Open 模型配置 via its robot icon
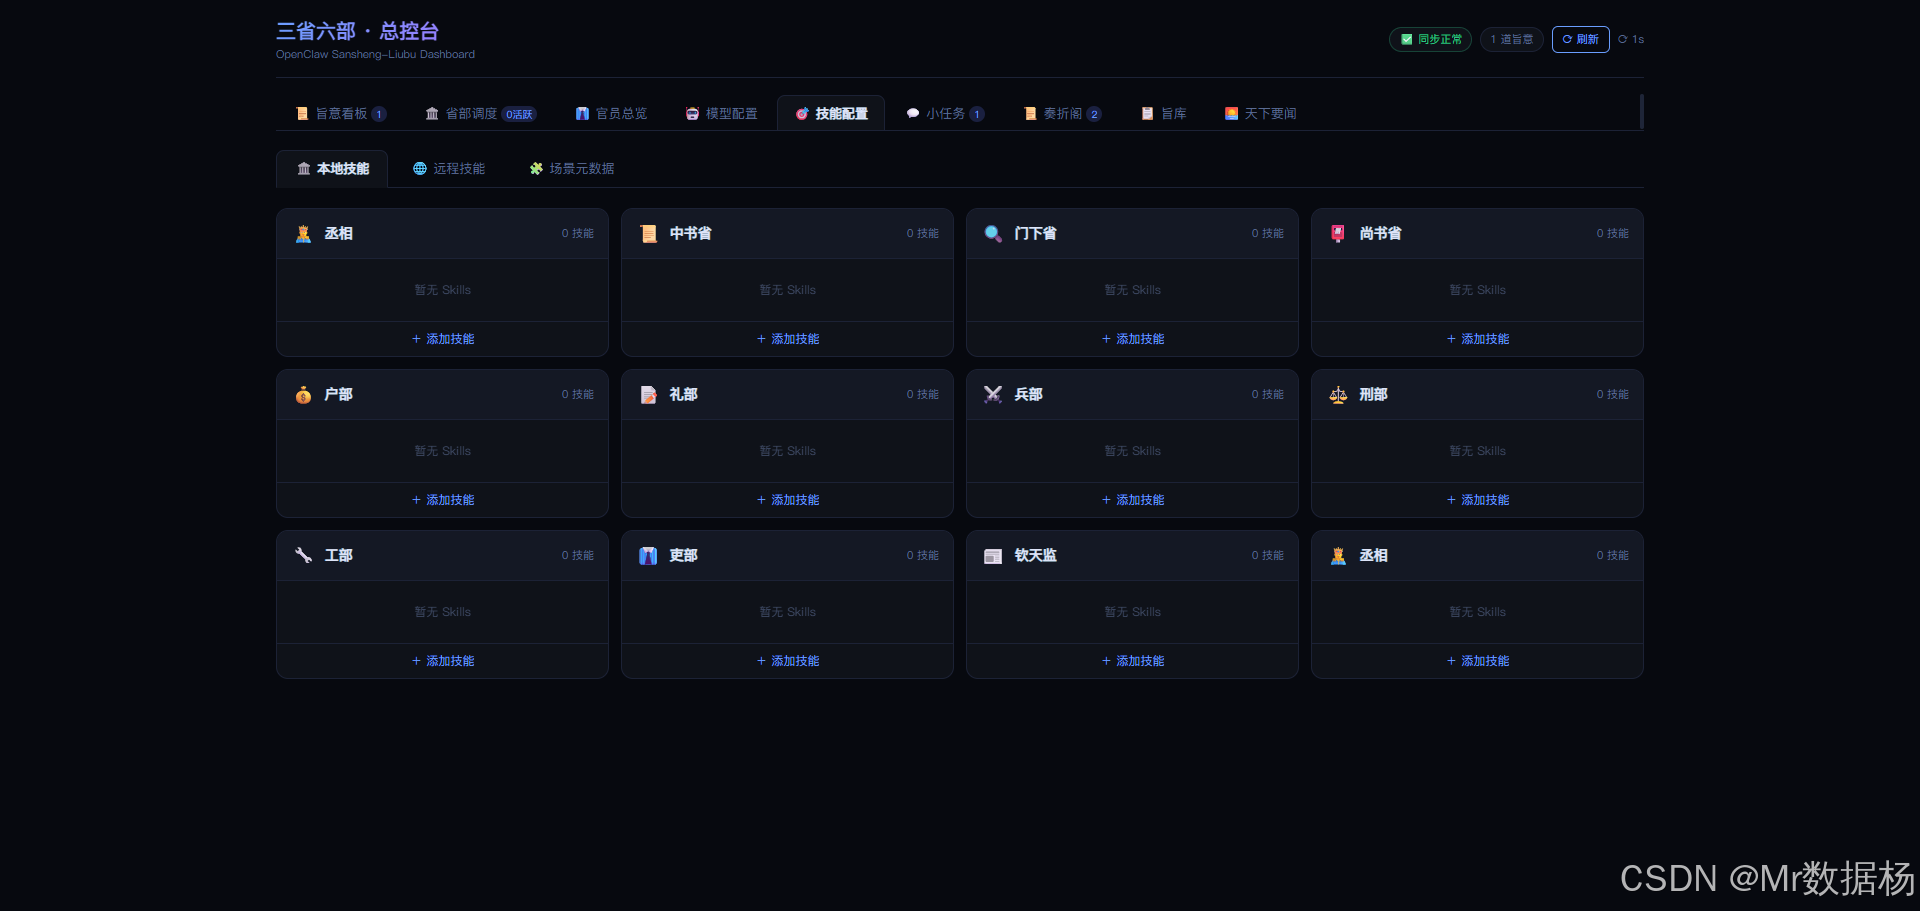The width and height of the screenshot is (1920, 911). pyautogui.click(x=692, y=114)
